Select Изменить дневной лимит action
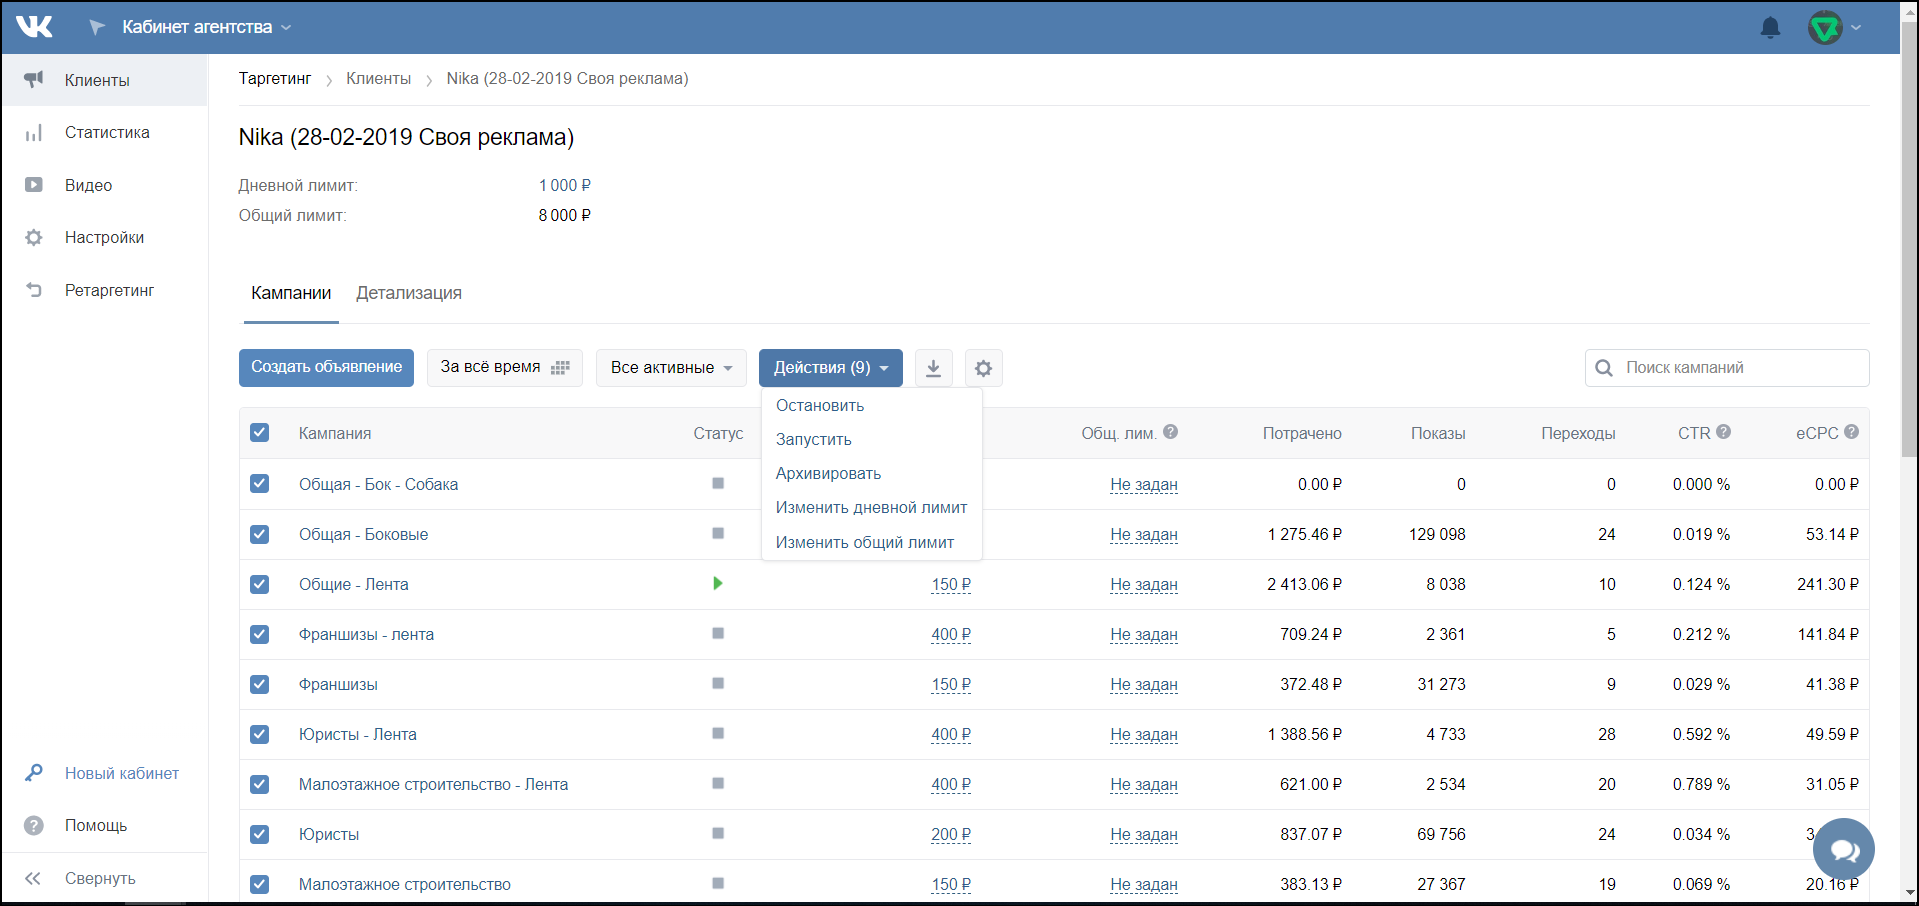 pyautogui.click(x=871, y=507)
